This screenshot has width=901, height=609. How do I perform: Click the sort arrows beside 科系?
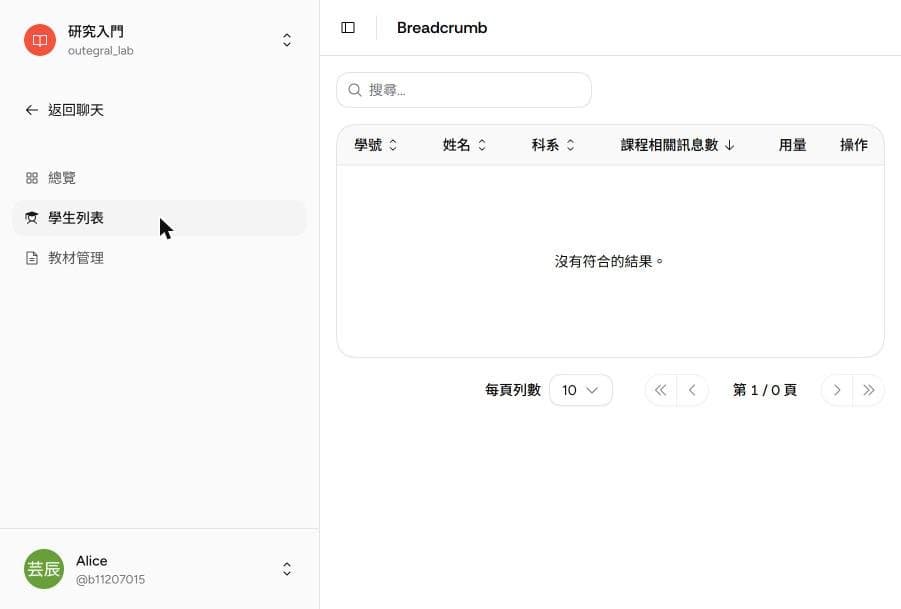571,145
